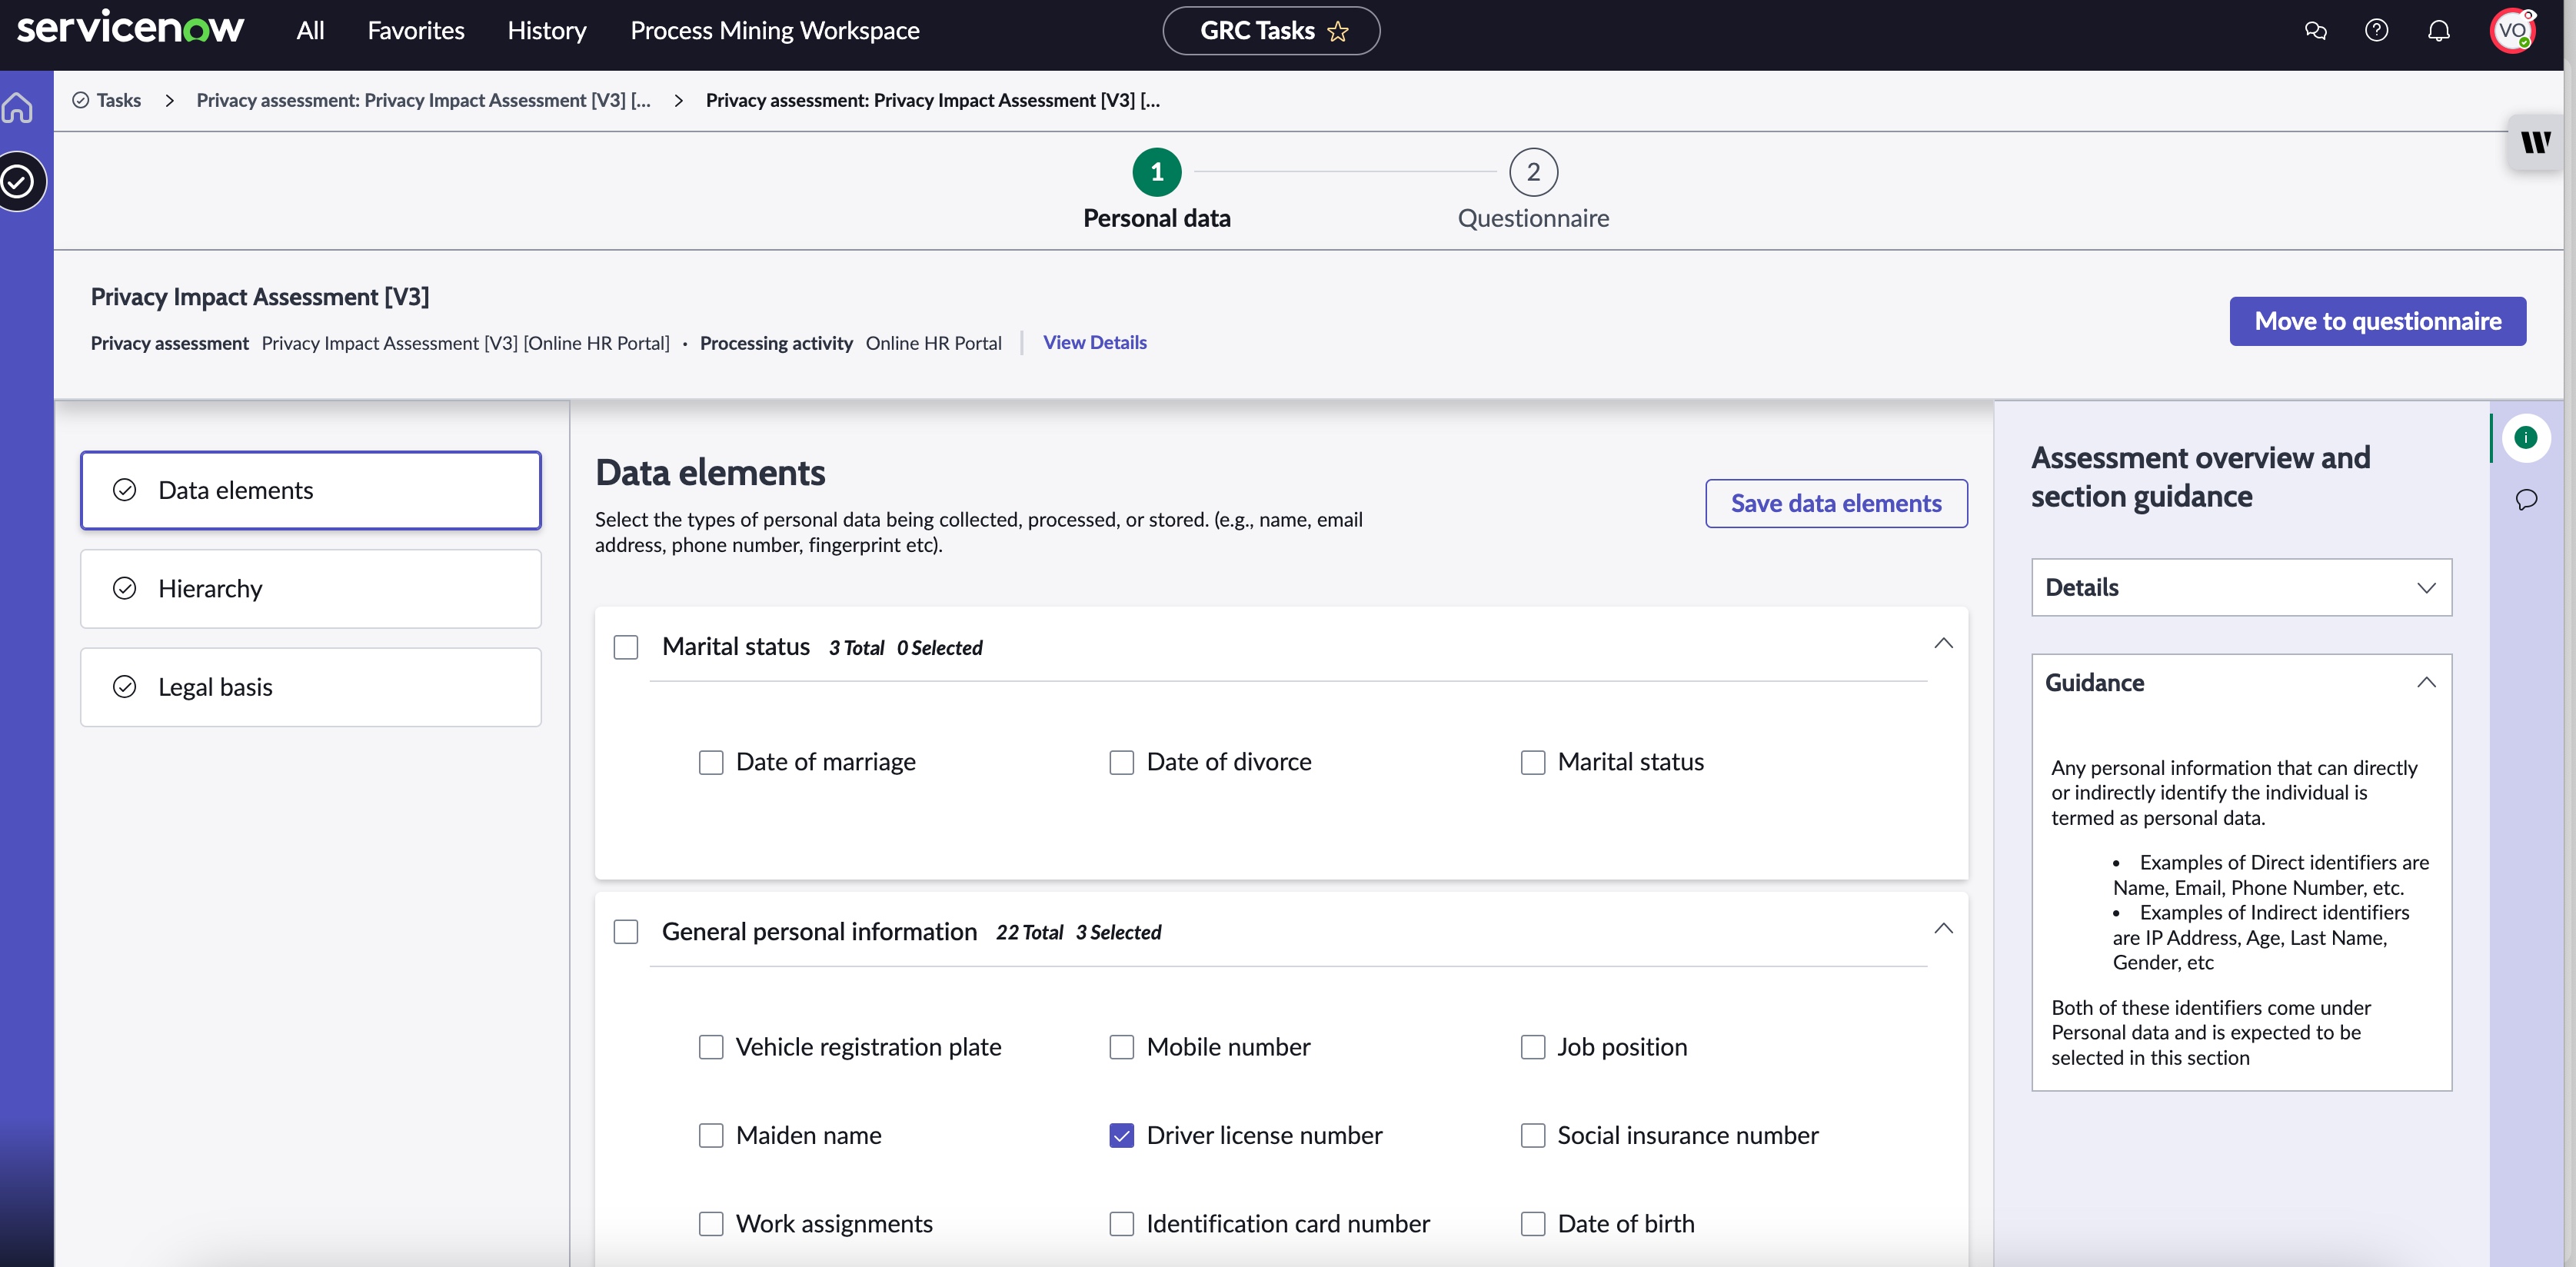The height and width of the screenshot is (1267, 2576).
Task: Collapse the Marital status group
Action: click(1942, 643)
